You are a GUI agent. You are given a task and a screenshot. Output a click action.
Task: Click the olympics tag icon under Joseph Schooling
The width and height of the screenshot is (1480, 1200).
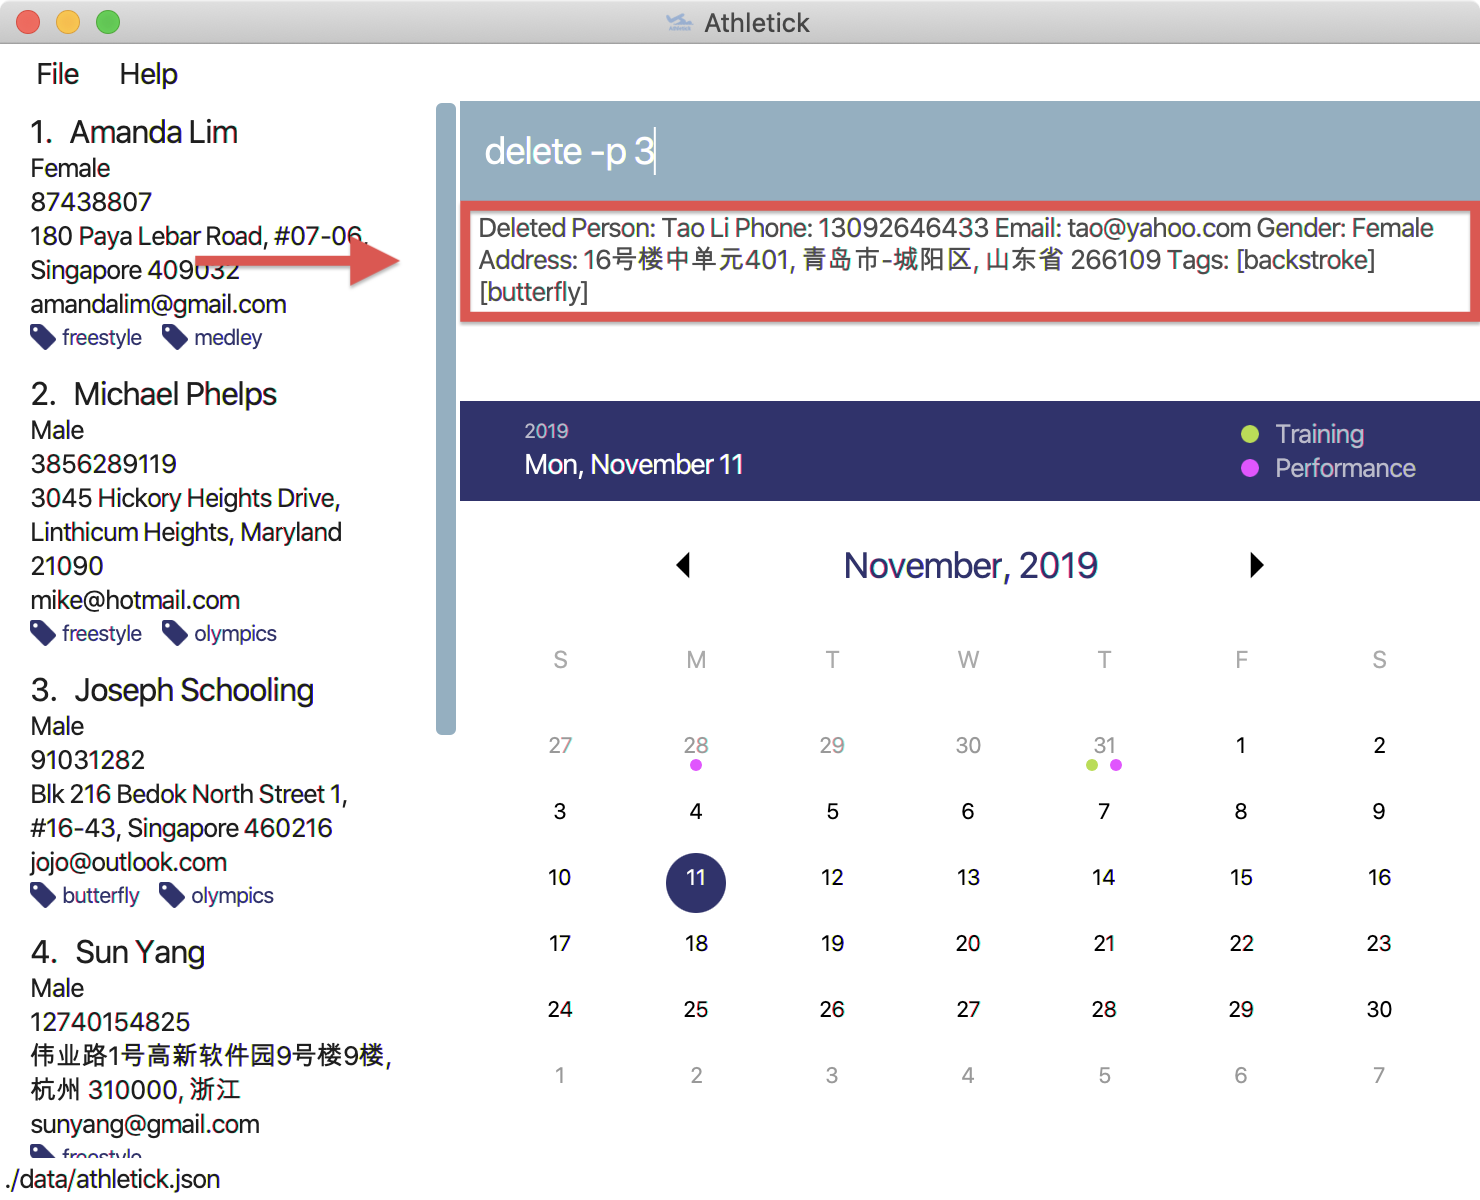click(172, 895)
